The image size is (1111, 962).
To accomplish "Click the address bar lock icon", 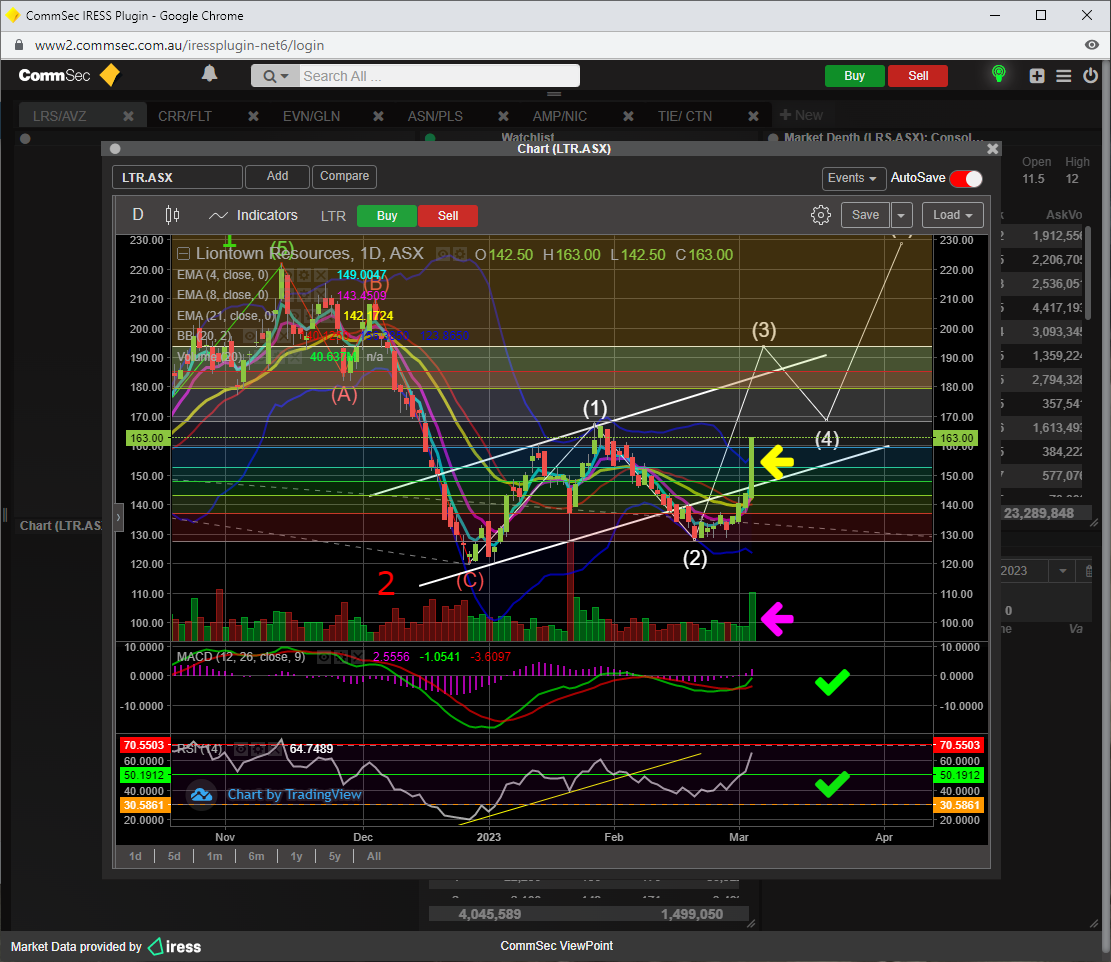I will click(19, 45).
